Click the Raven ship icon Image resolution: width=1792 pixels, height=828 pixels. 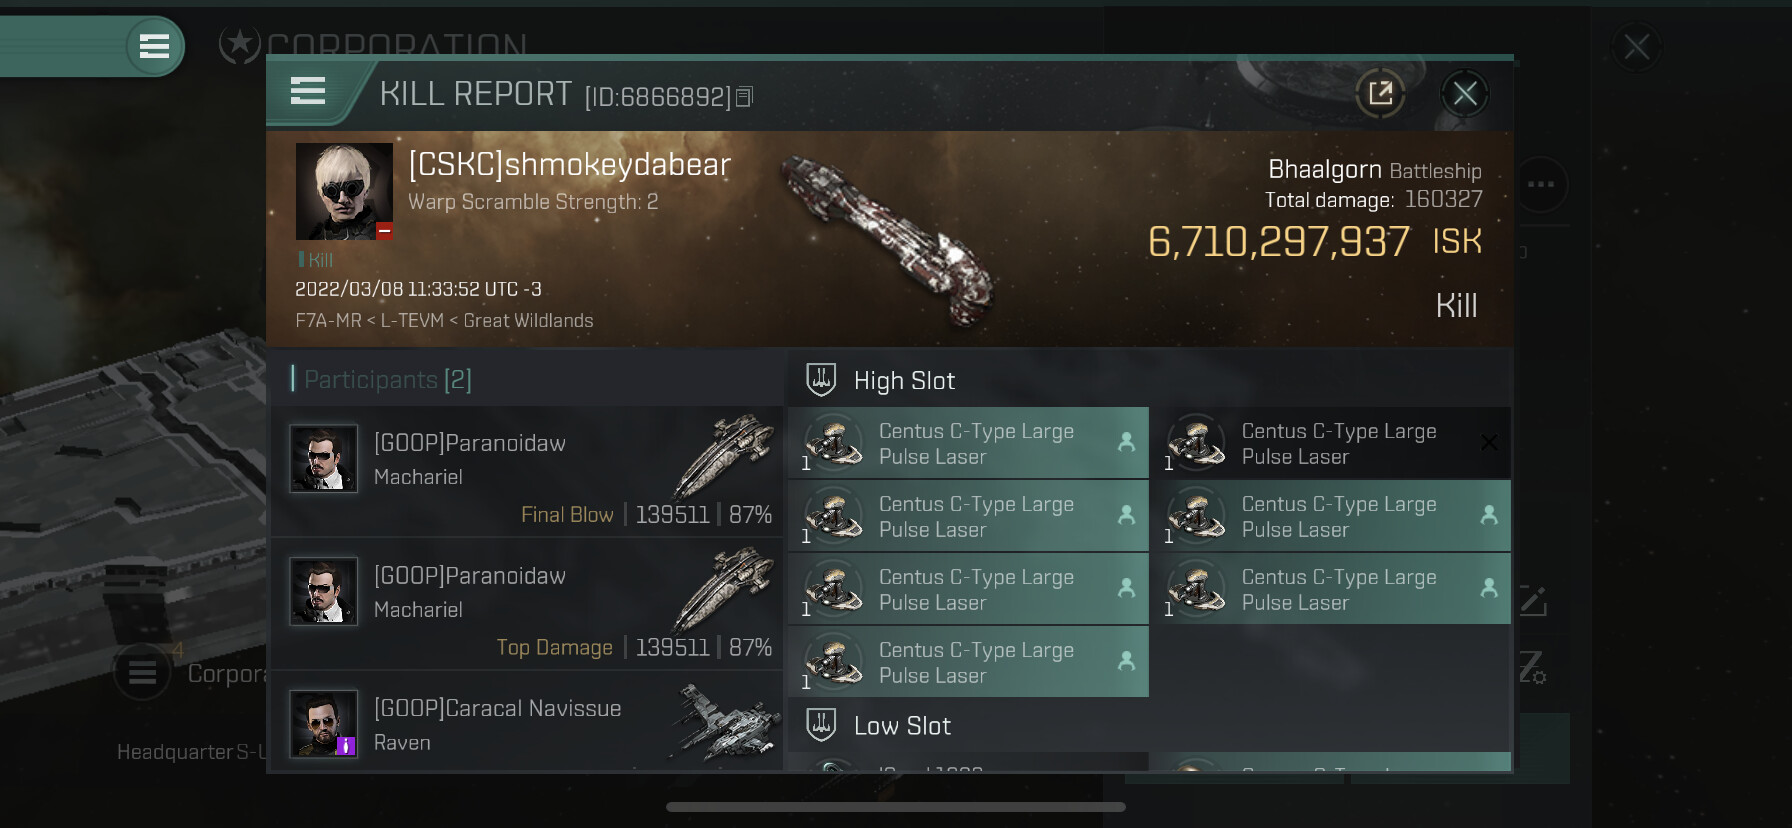(x=726, y=722)
